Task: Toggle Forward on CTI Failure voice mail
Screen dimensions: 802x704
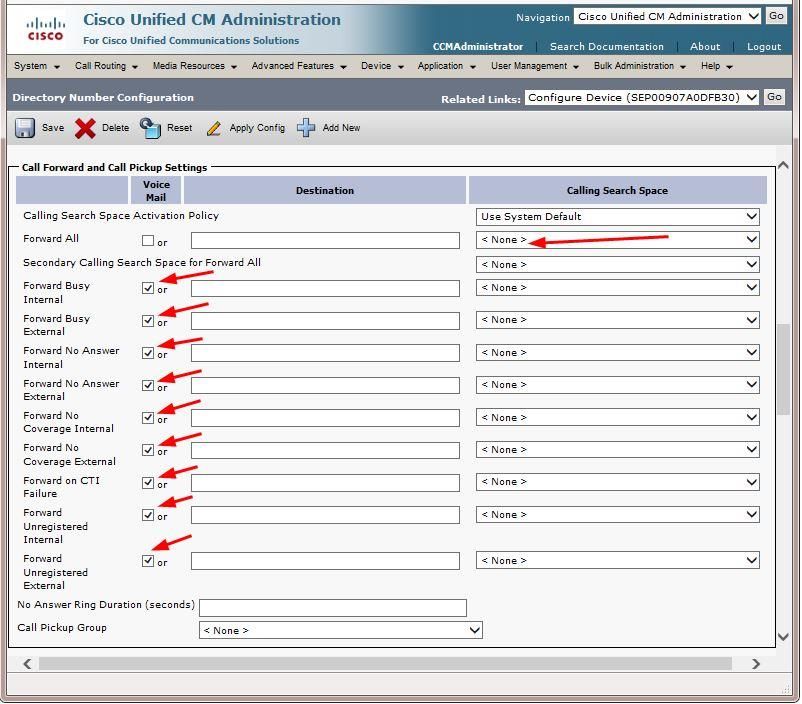Action: click(148, 482)
